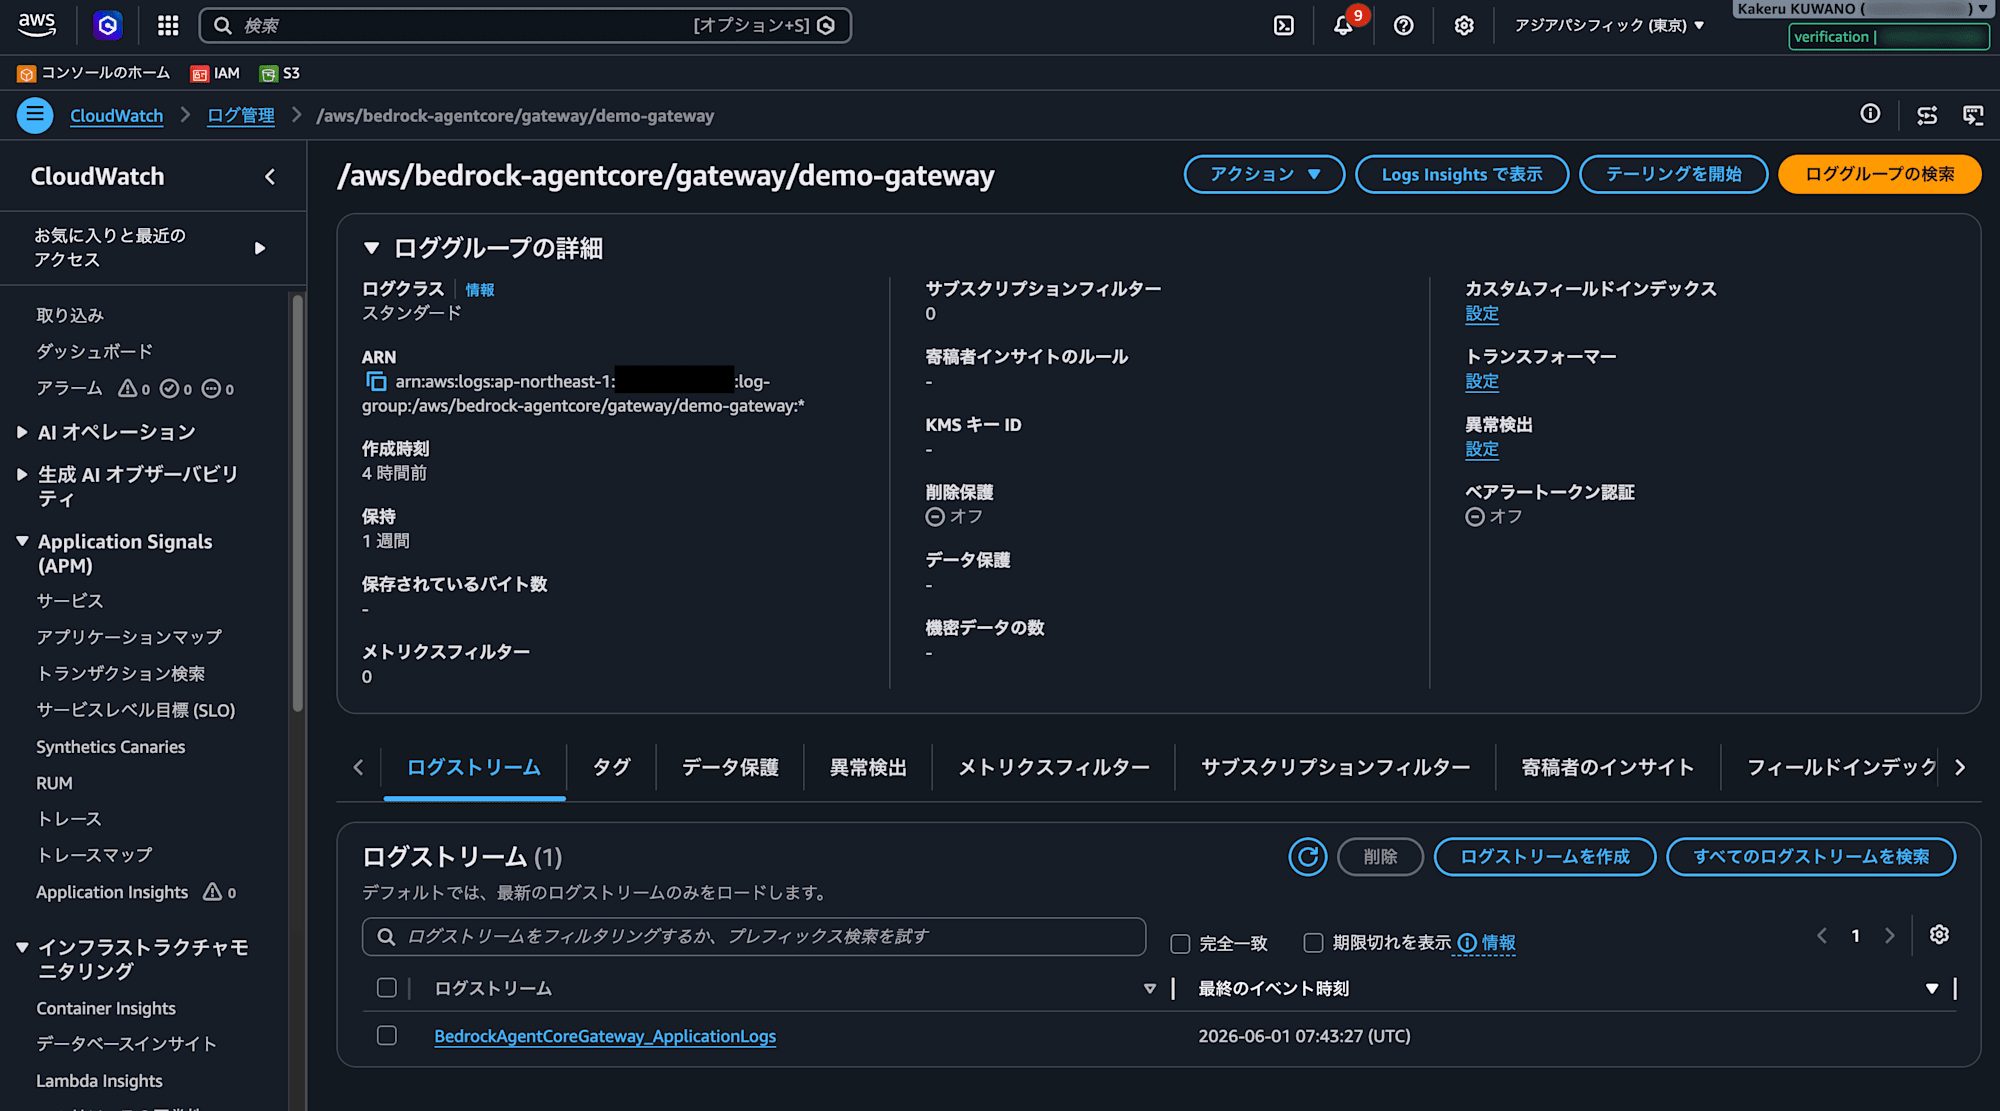Click ログストリームを作成 button
This screenshot has height=1111, width=2000.
pyautogui.click(x=1545, y=856)
